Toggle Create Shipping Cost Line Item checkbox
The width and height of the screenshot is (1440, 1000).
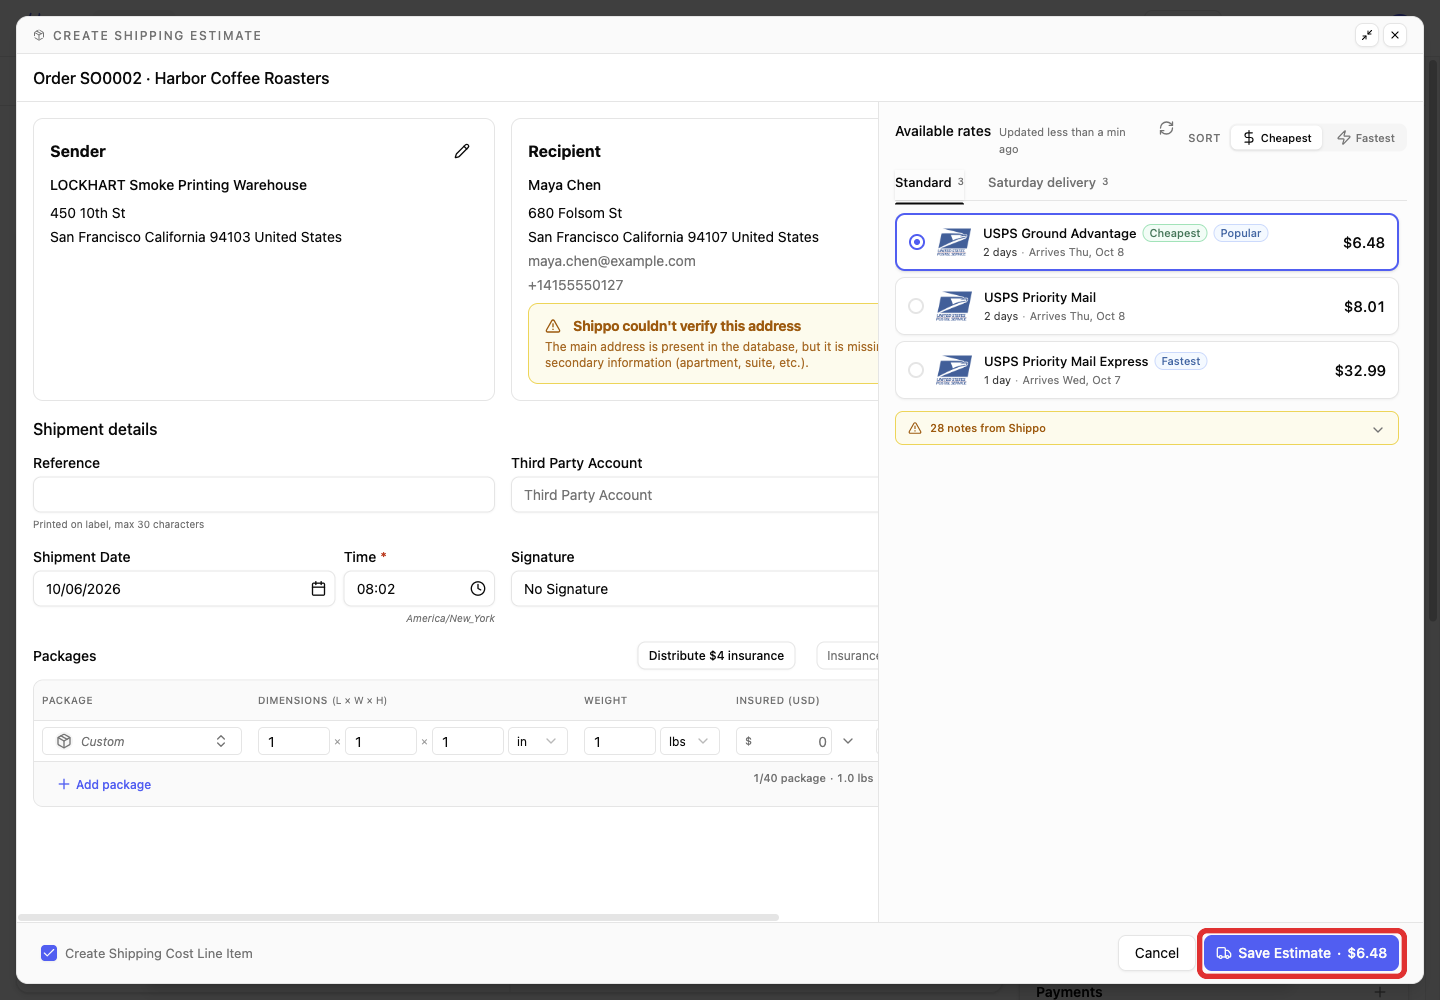[x=49, y=953]
